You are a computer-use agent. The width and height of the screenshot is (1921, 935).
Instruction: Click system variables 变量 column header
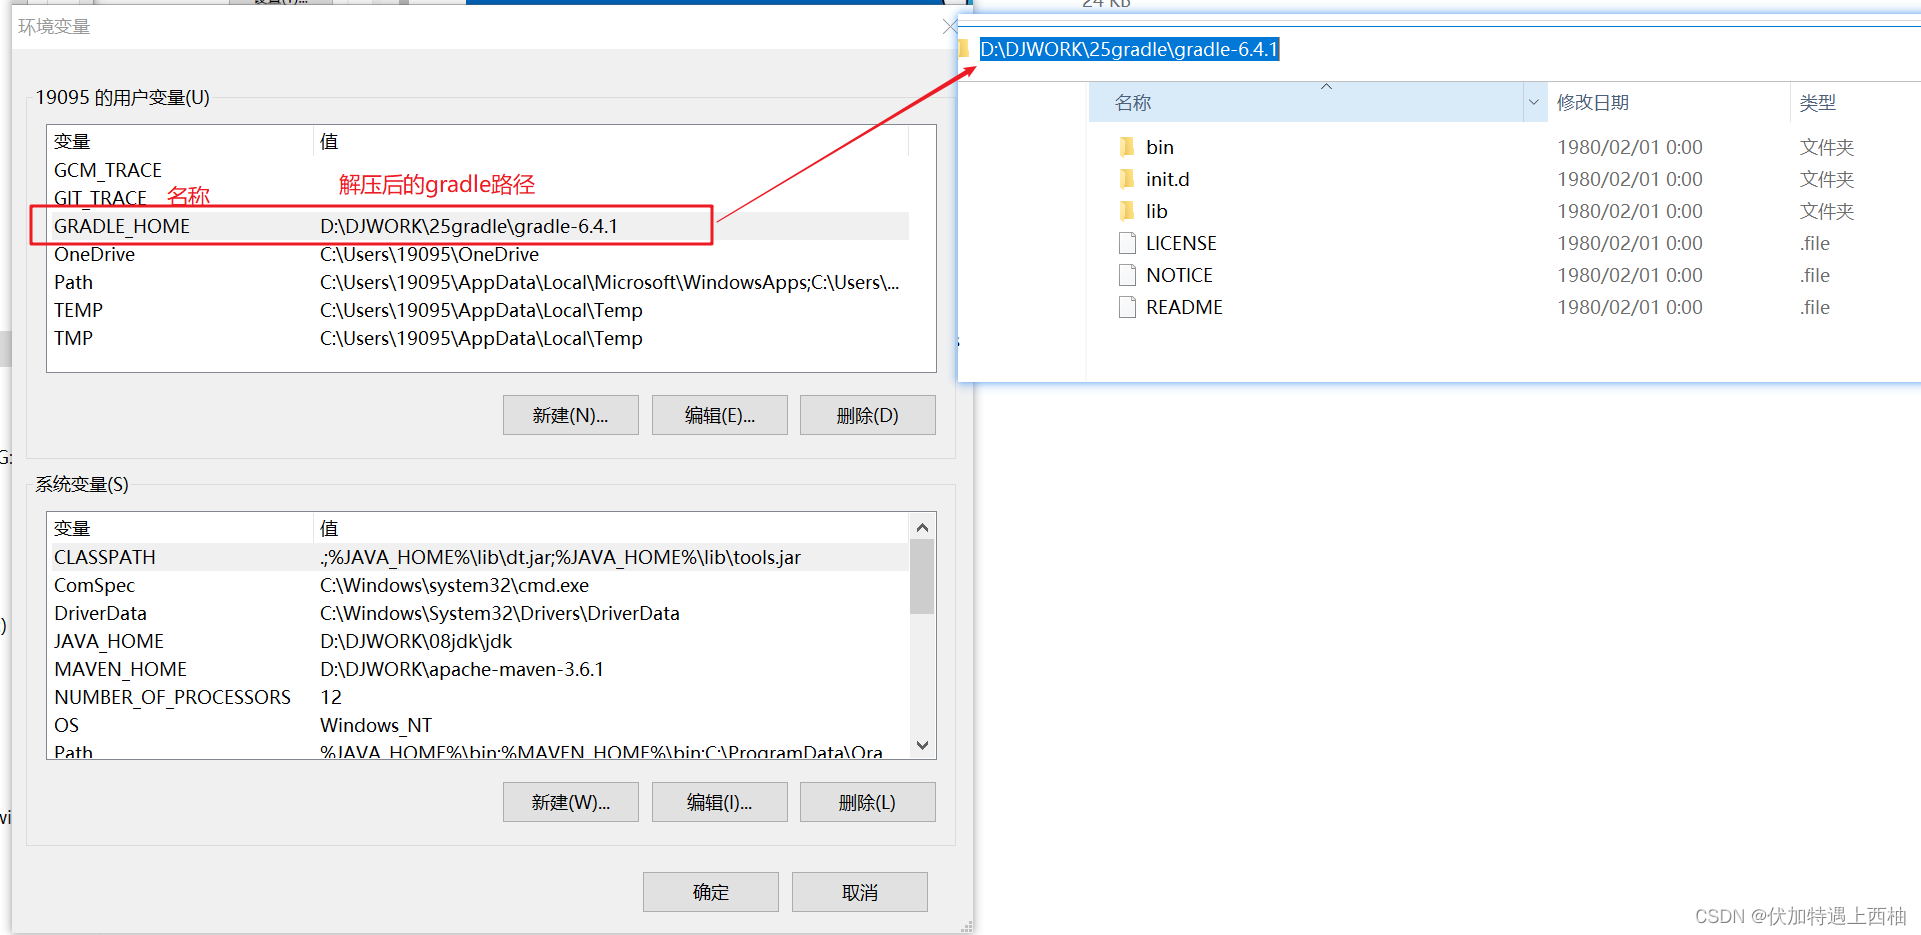click(x=180, y=528)
